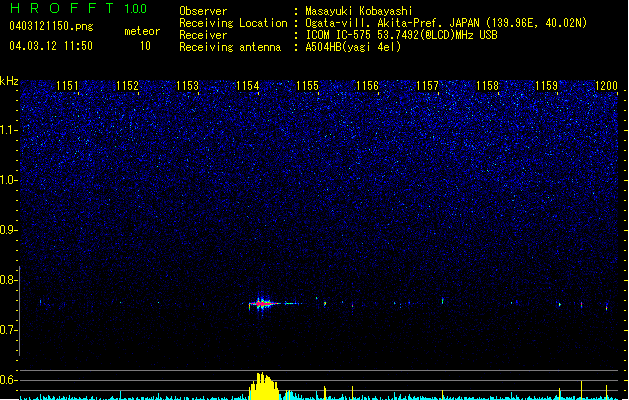Click the timestamp 04.03.12 11:50

(x=51, y=46)
